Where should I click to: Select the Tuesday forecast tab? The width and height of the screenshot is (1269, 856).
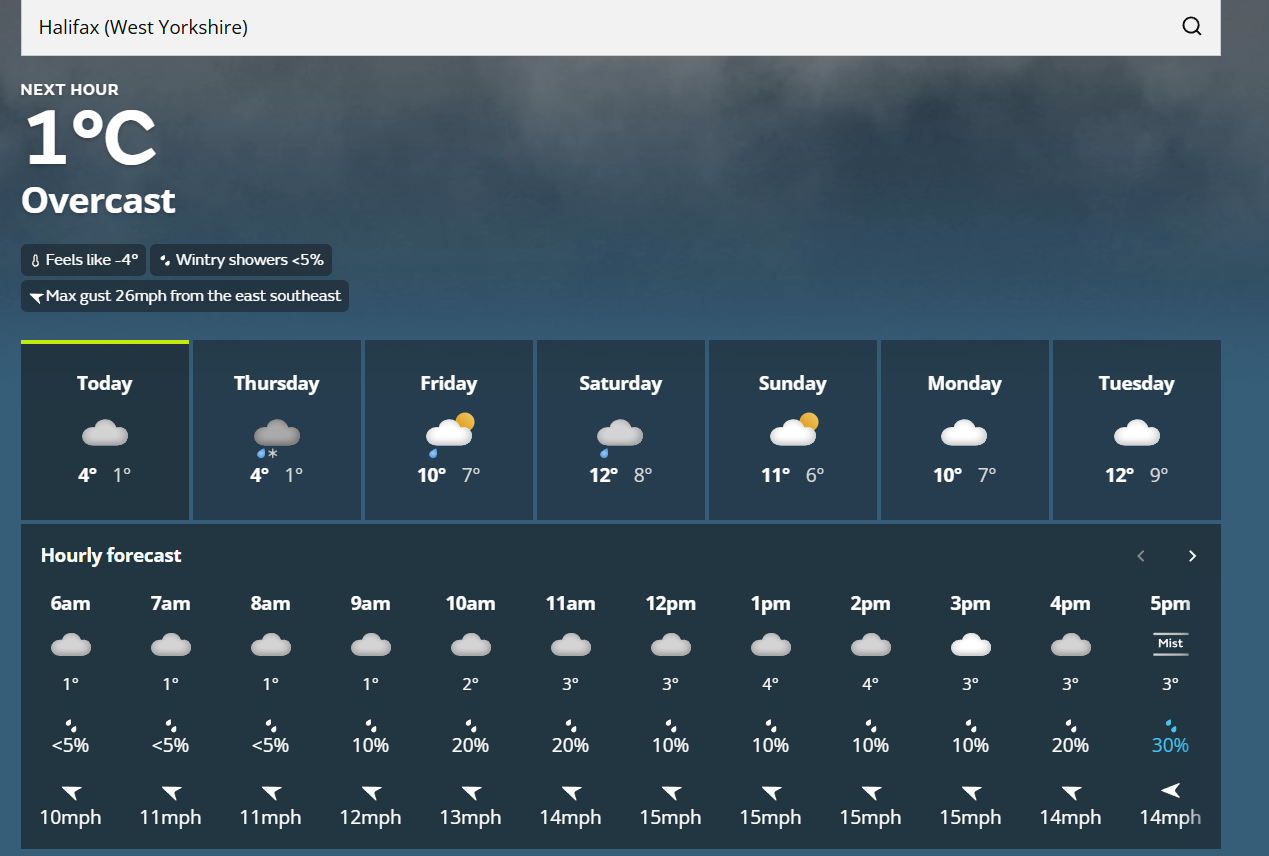(1137, 430)
